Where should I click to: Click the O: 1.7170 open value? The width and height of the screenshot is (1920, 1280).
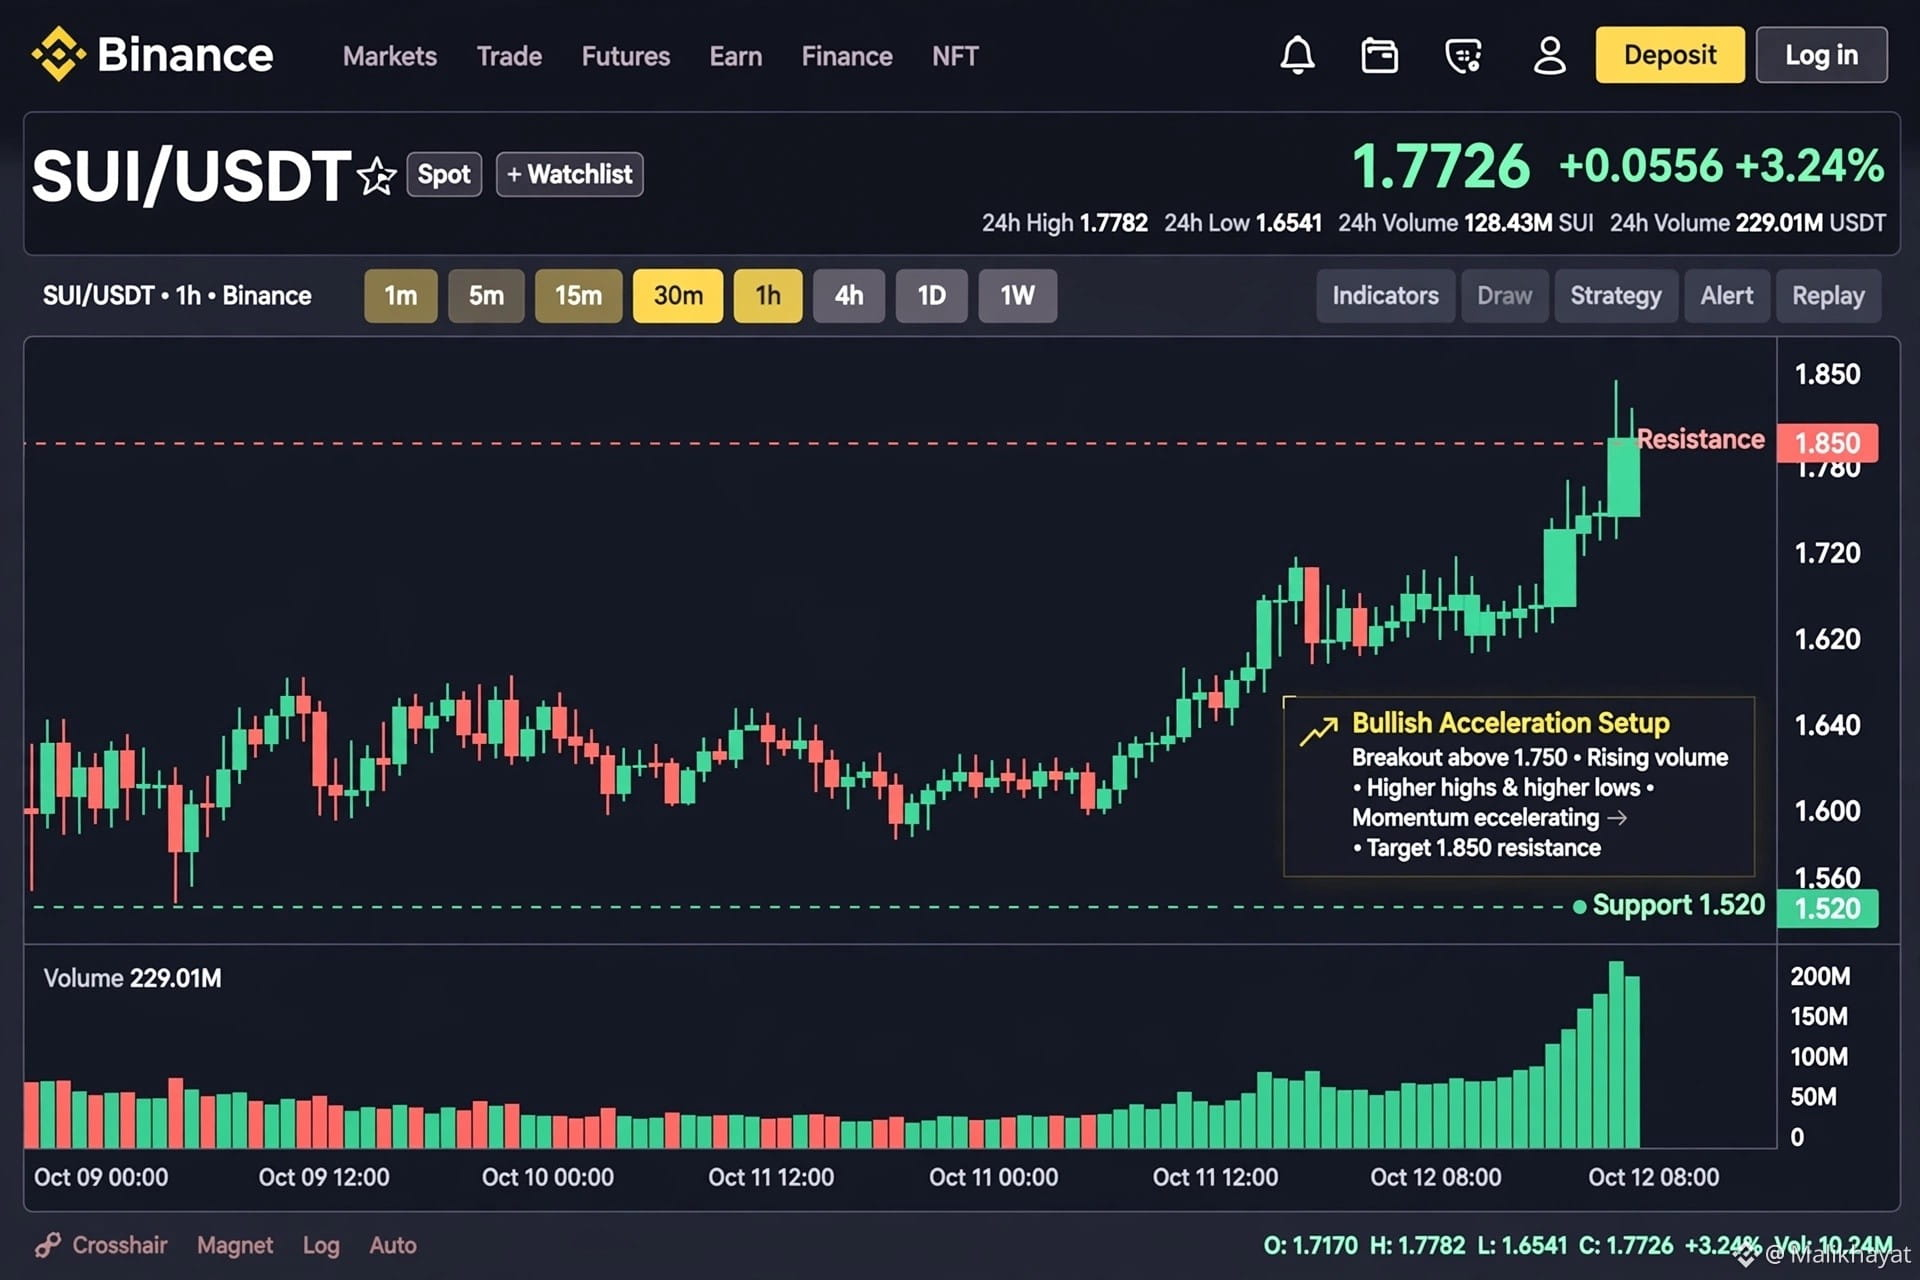coord(1310,1246)
